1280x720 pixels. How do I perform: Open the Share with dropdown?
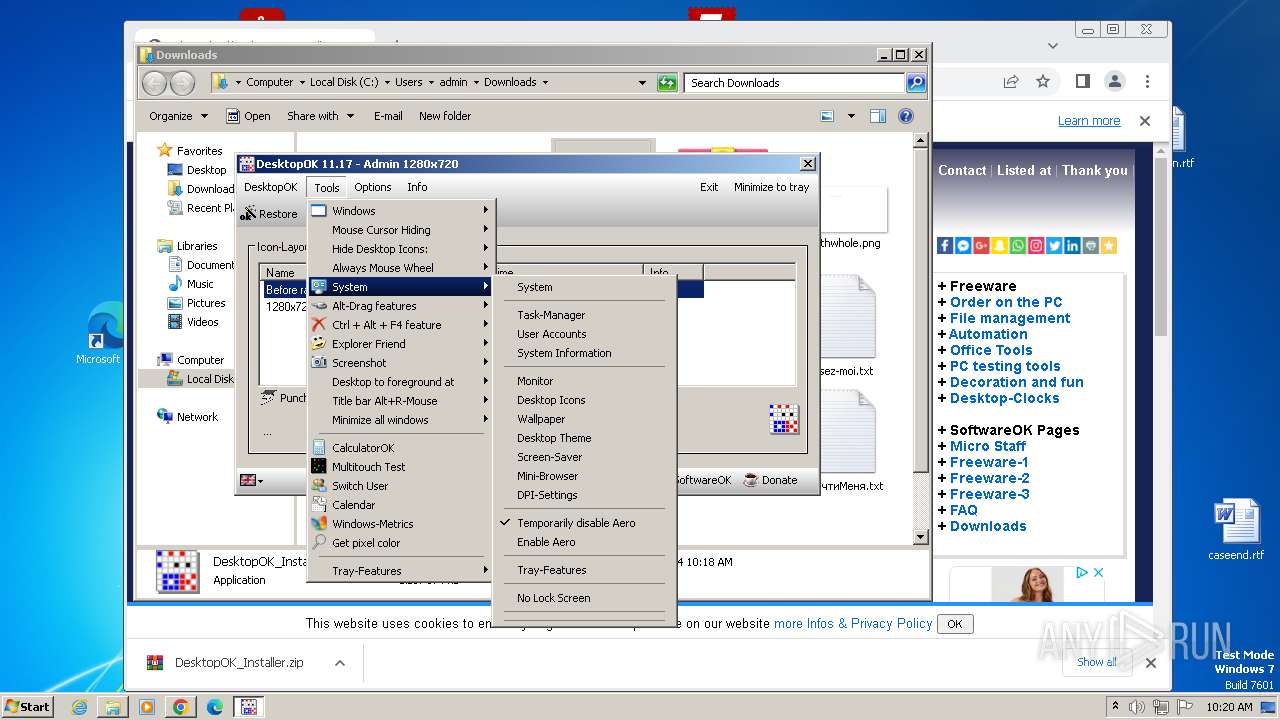(x=320, y=116)
